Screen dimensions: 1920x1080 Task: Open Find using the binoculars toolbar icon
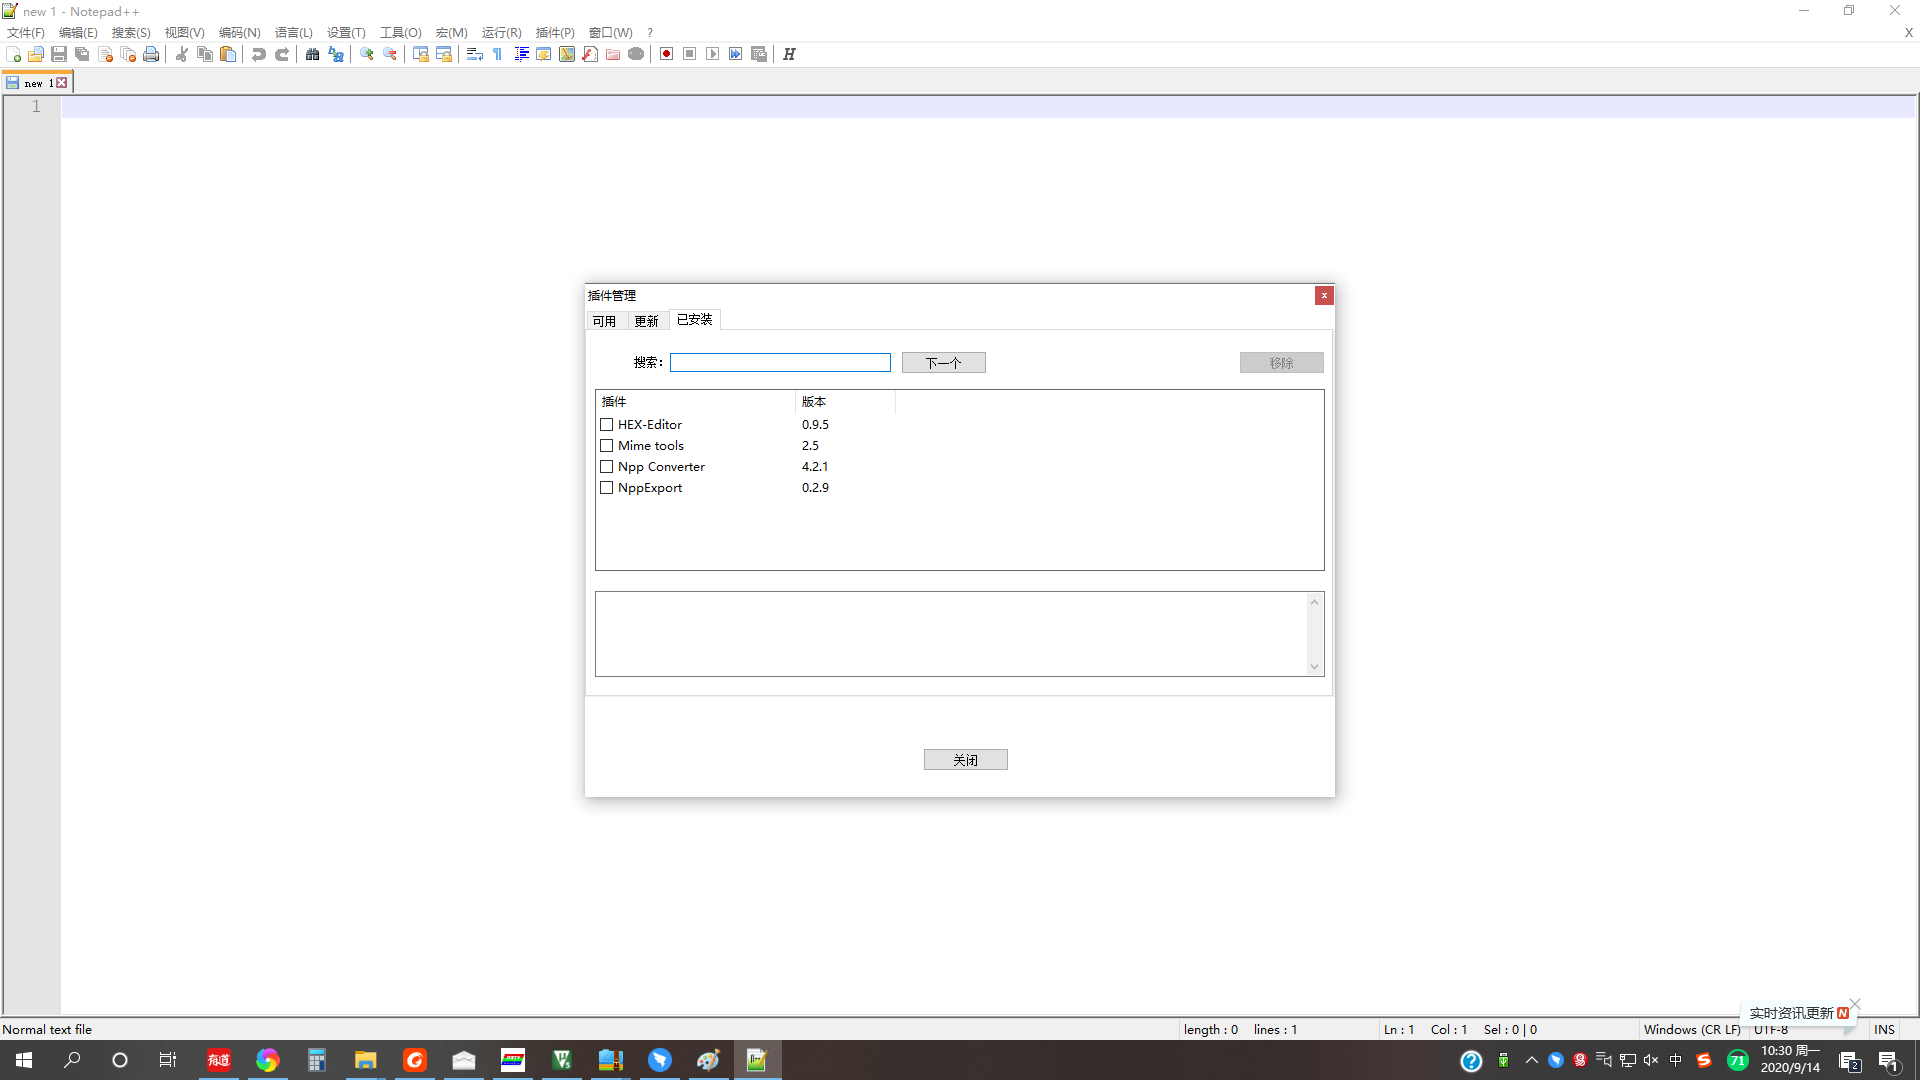pyautogui.click(x=312, y=54)
